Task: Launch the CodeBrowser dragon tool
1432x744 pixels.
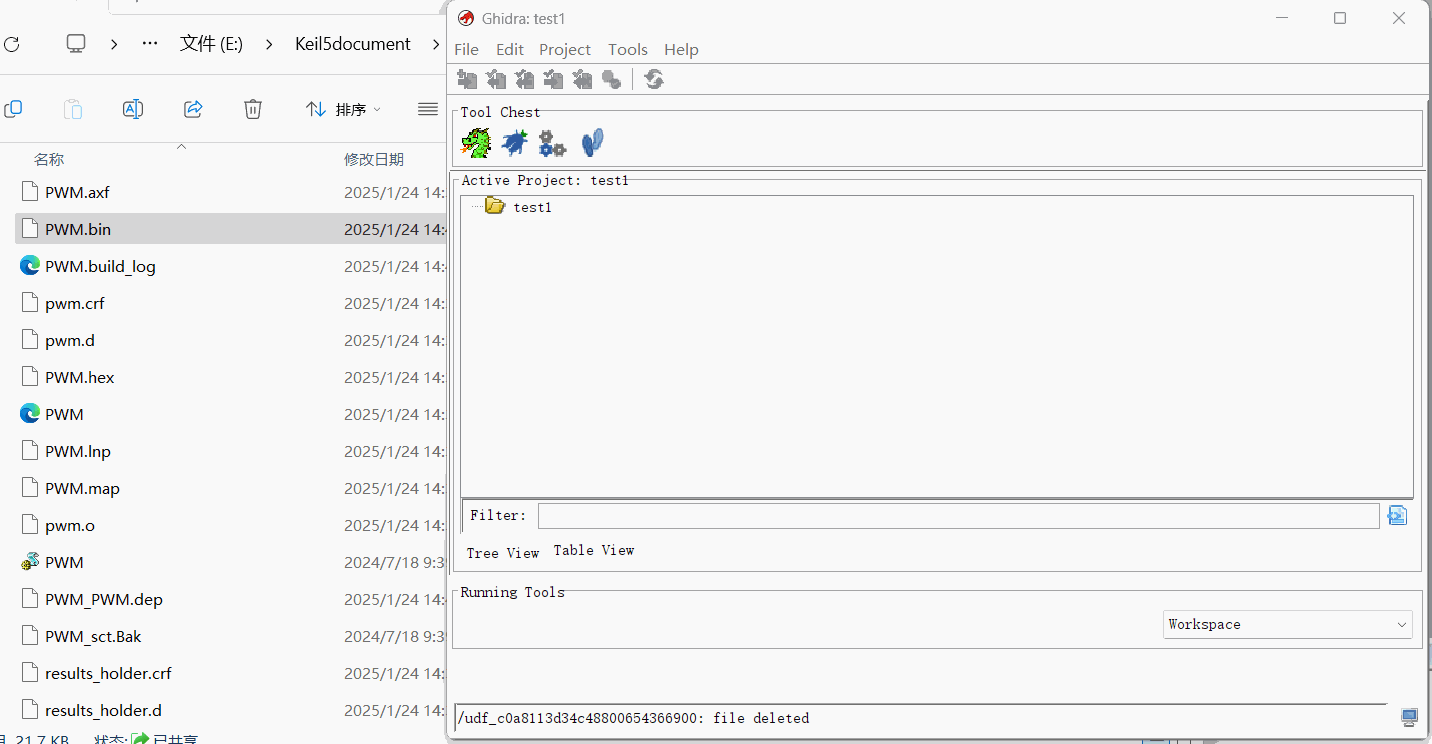Action: (476, 143)
